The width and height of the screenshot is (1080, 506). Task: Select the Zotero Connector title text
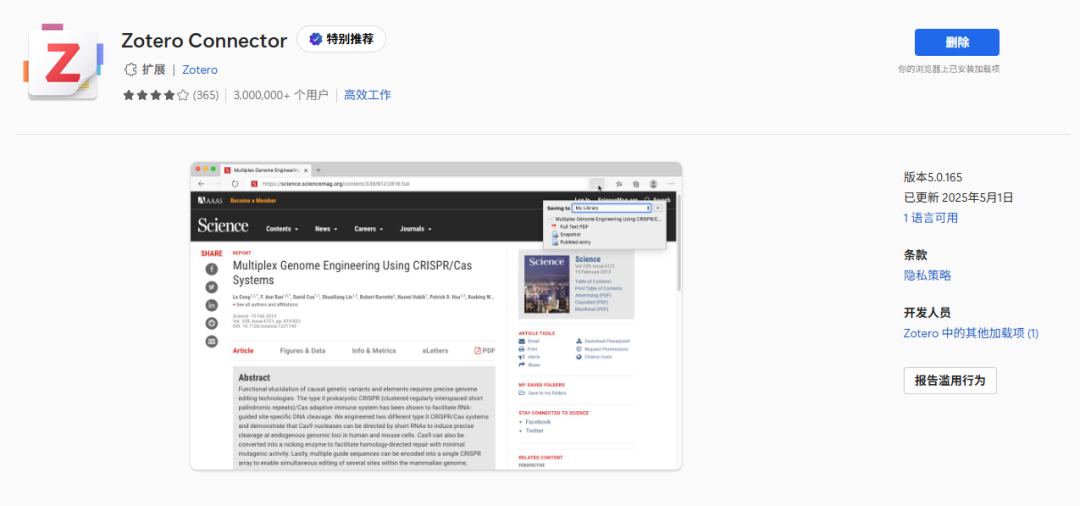(204, 41)
